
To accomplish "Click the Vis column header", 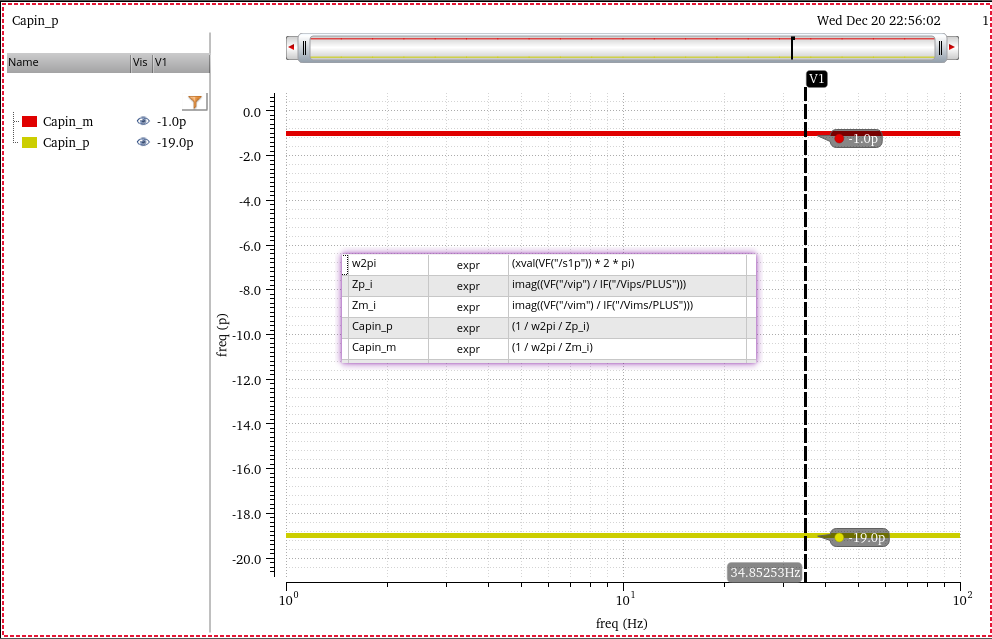I will [140, 63].
